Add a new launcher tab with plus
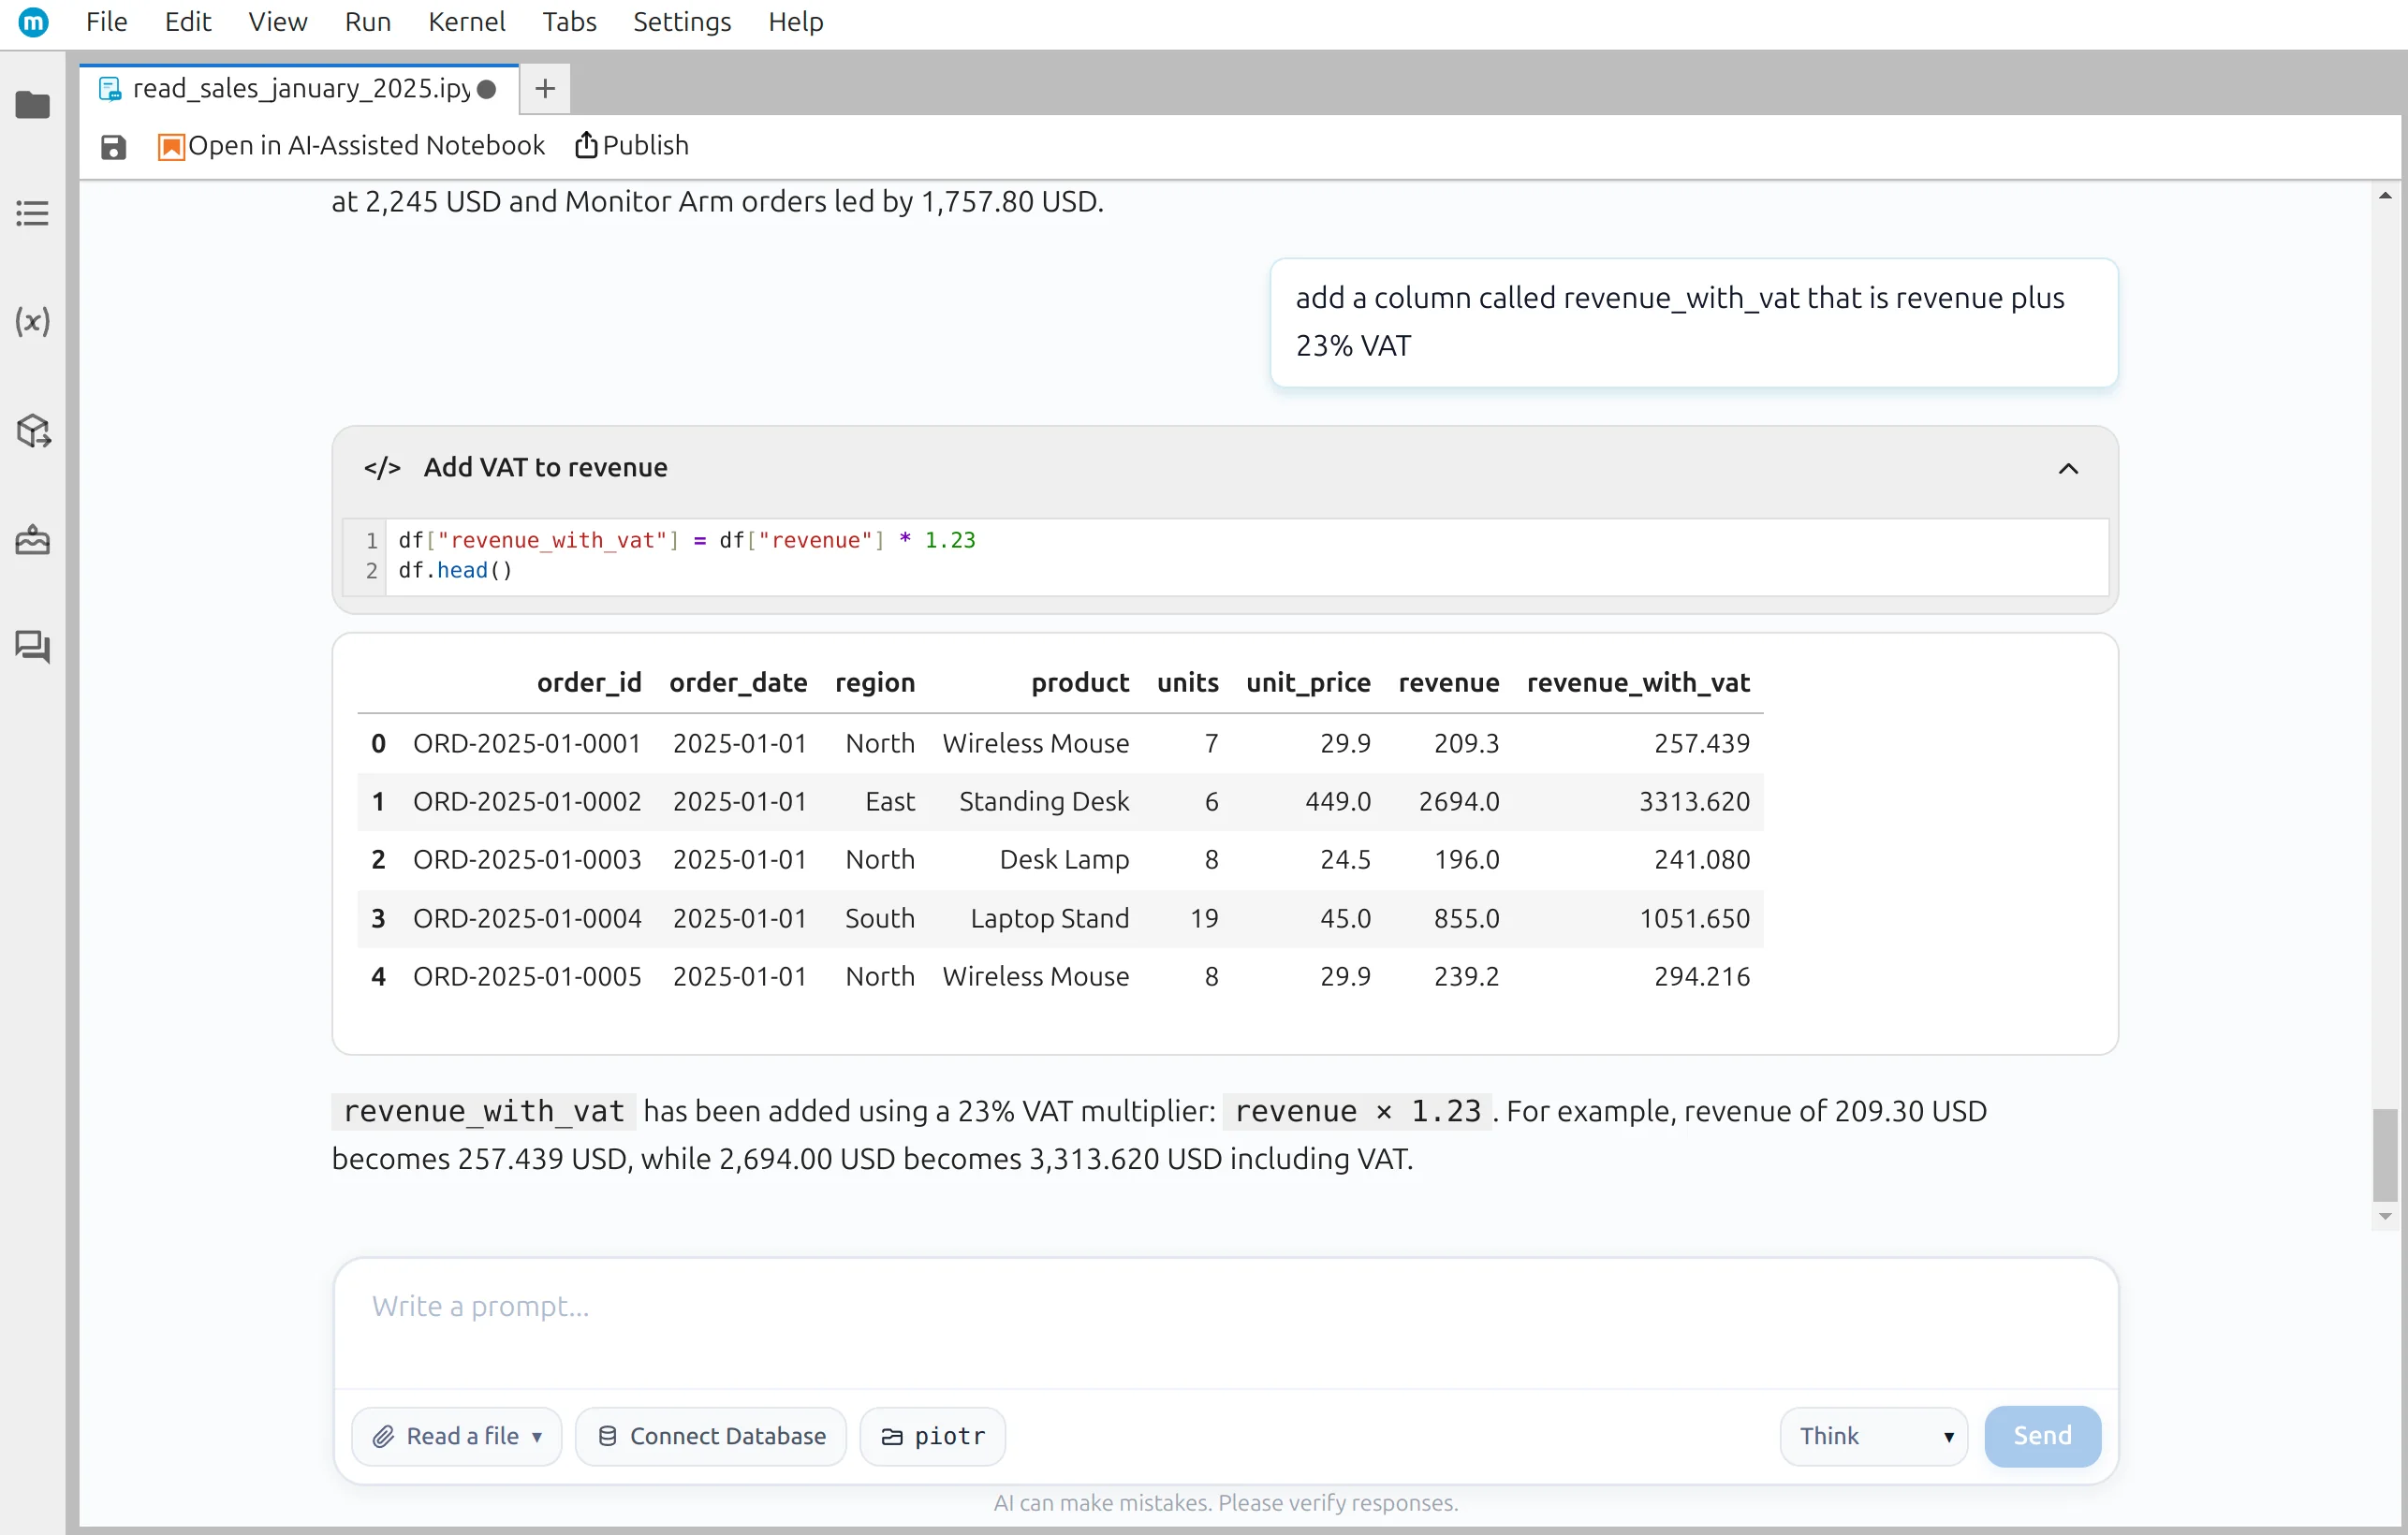Screen dimensions: 2408x1535 pos(545,89)
